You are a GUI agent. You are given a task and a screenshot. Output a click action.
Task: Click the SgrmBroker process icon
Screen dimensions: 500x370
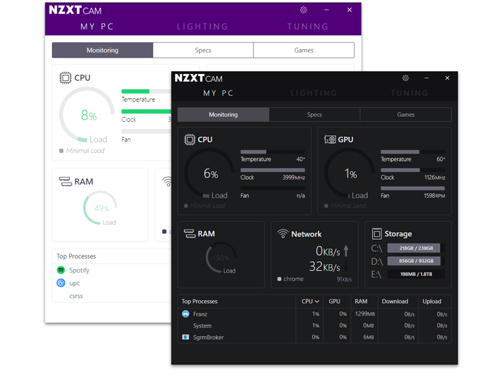[x=186, y=337]
